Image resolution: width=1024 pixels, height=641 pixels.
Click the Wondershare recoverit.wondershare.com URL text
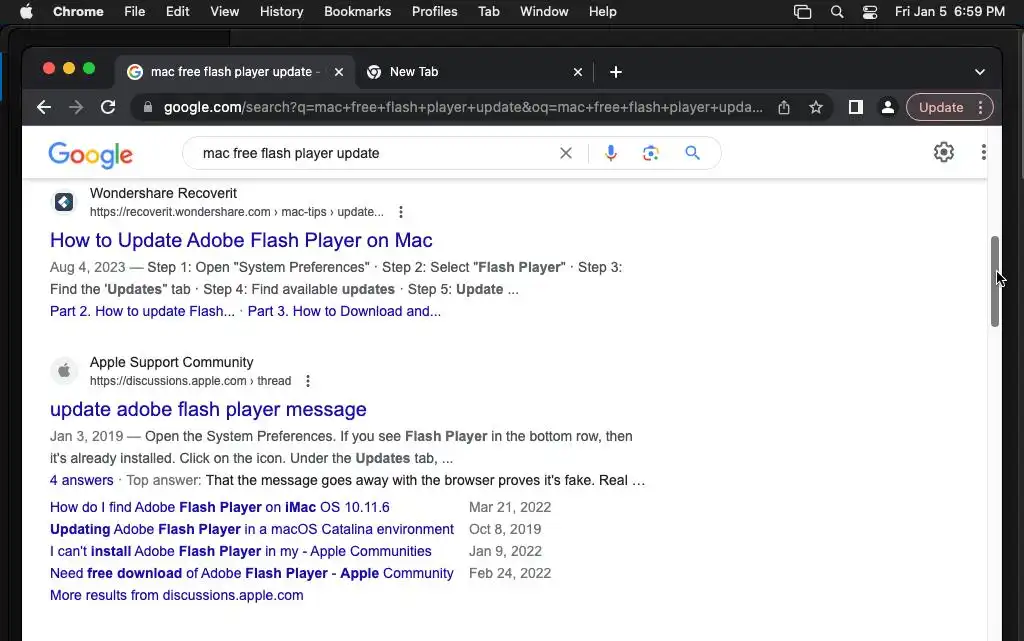pyautogui.click(x=236, y=212)
